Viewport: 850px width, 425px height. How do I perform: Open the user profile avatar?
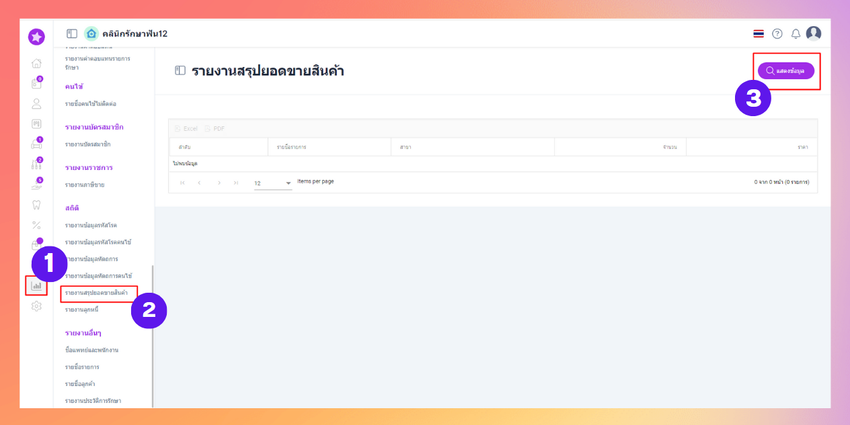point(813,34)
